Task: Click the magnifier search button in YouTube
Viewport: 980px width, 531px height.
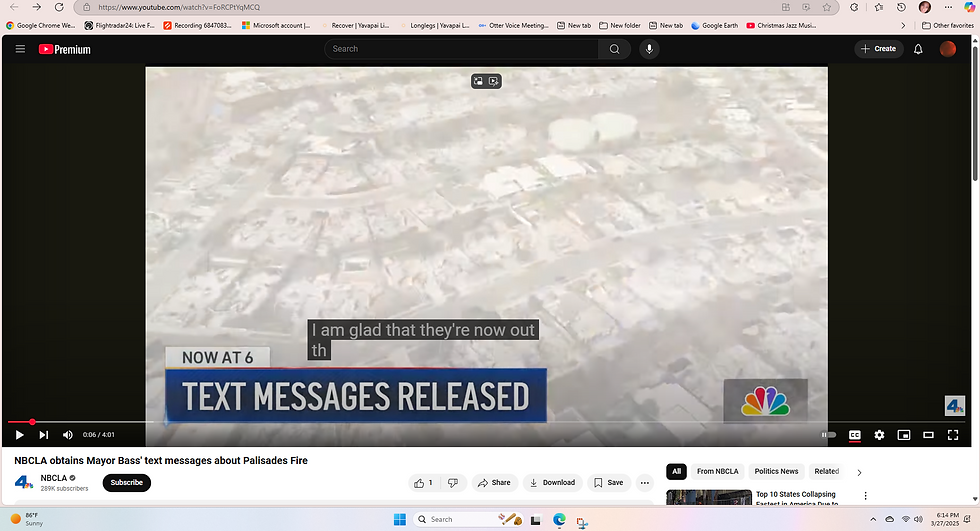Action: pos(614,49)
